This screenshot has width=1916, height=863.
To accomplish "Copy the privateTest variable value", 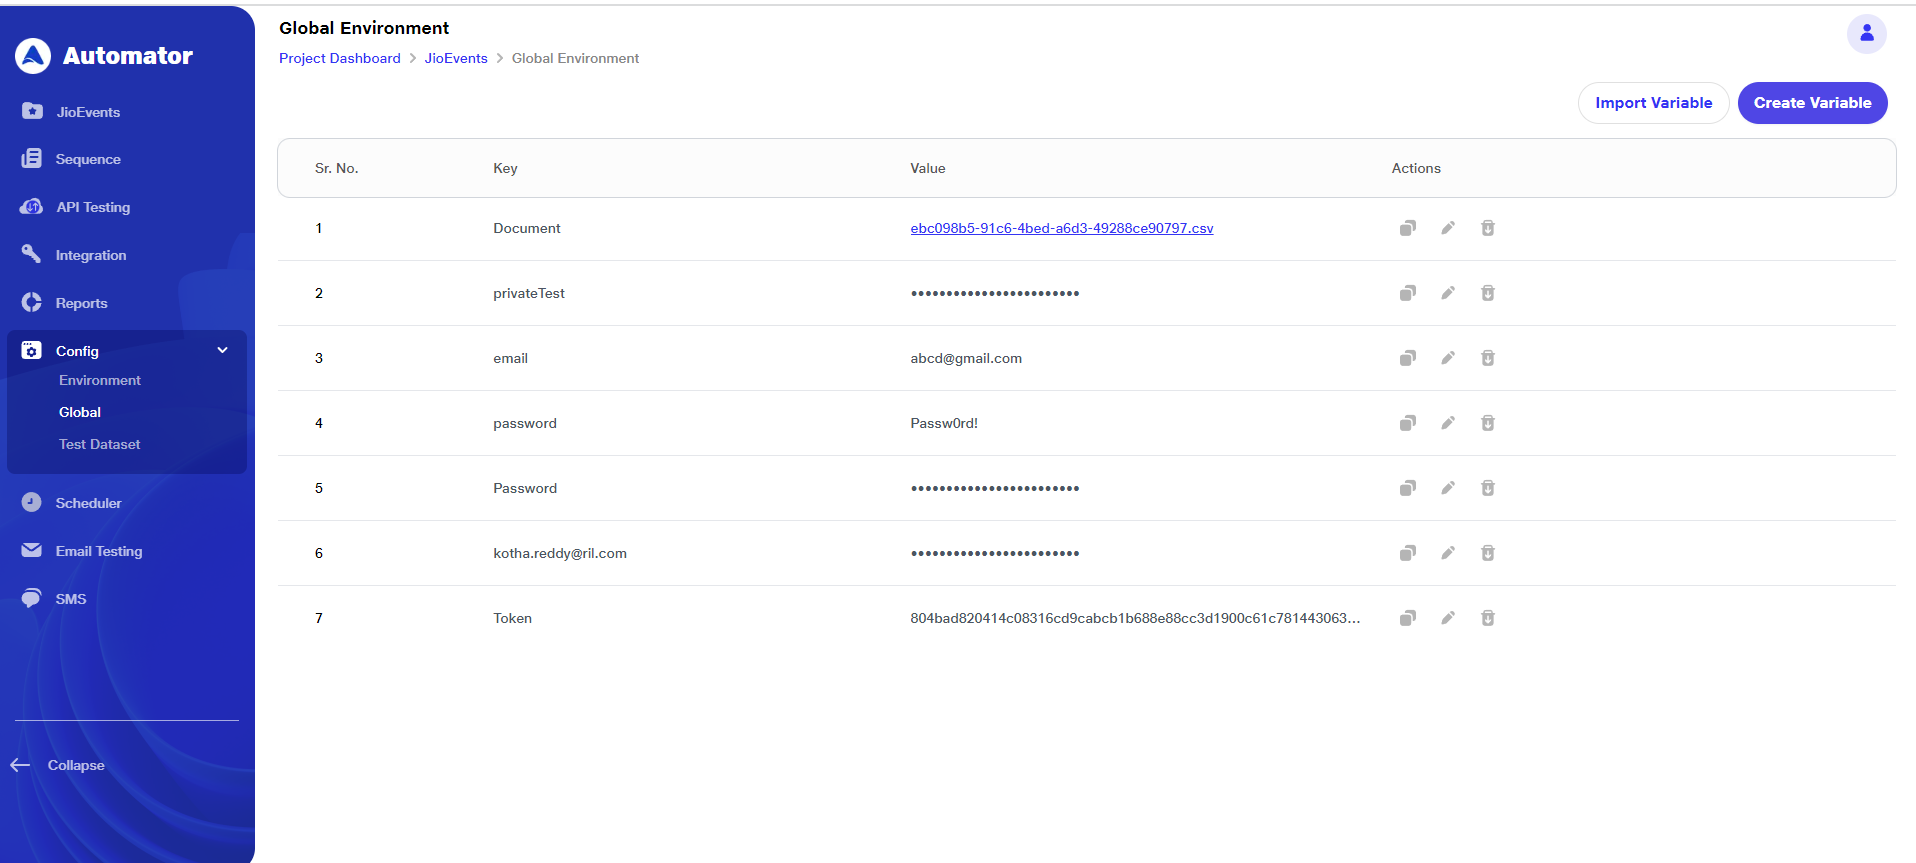I will click(1407, 293).
